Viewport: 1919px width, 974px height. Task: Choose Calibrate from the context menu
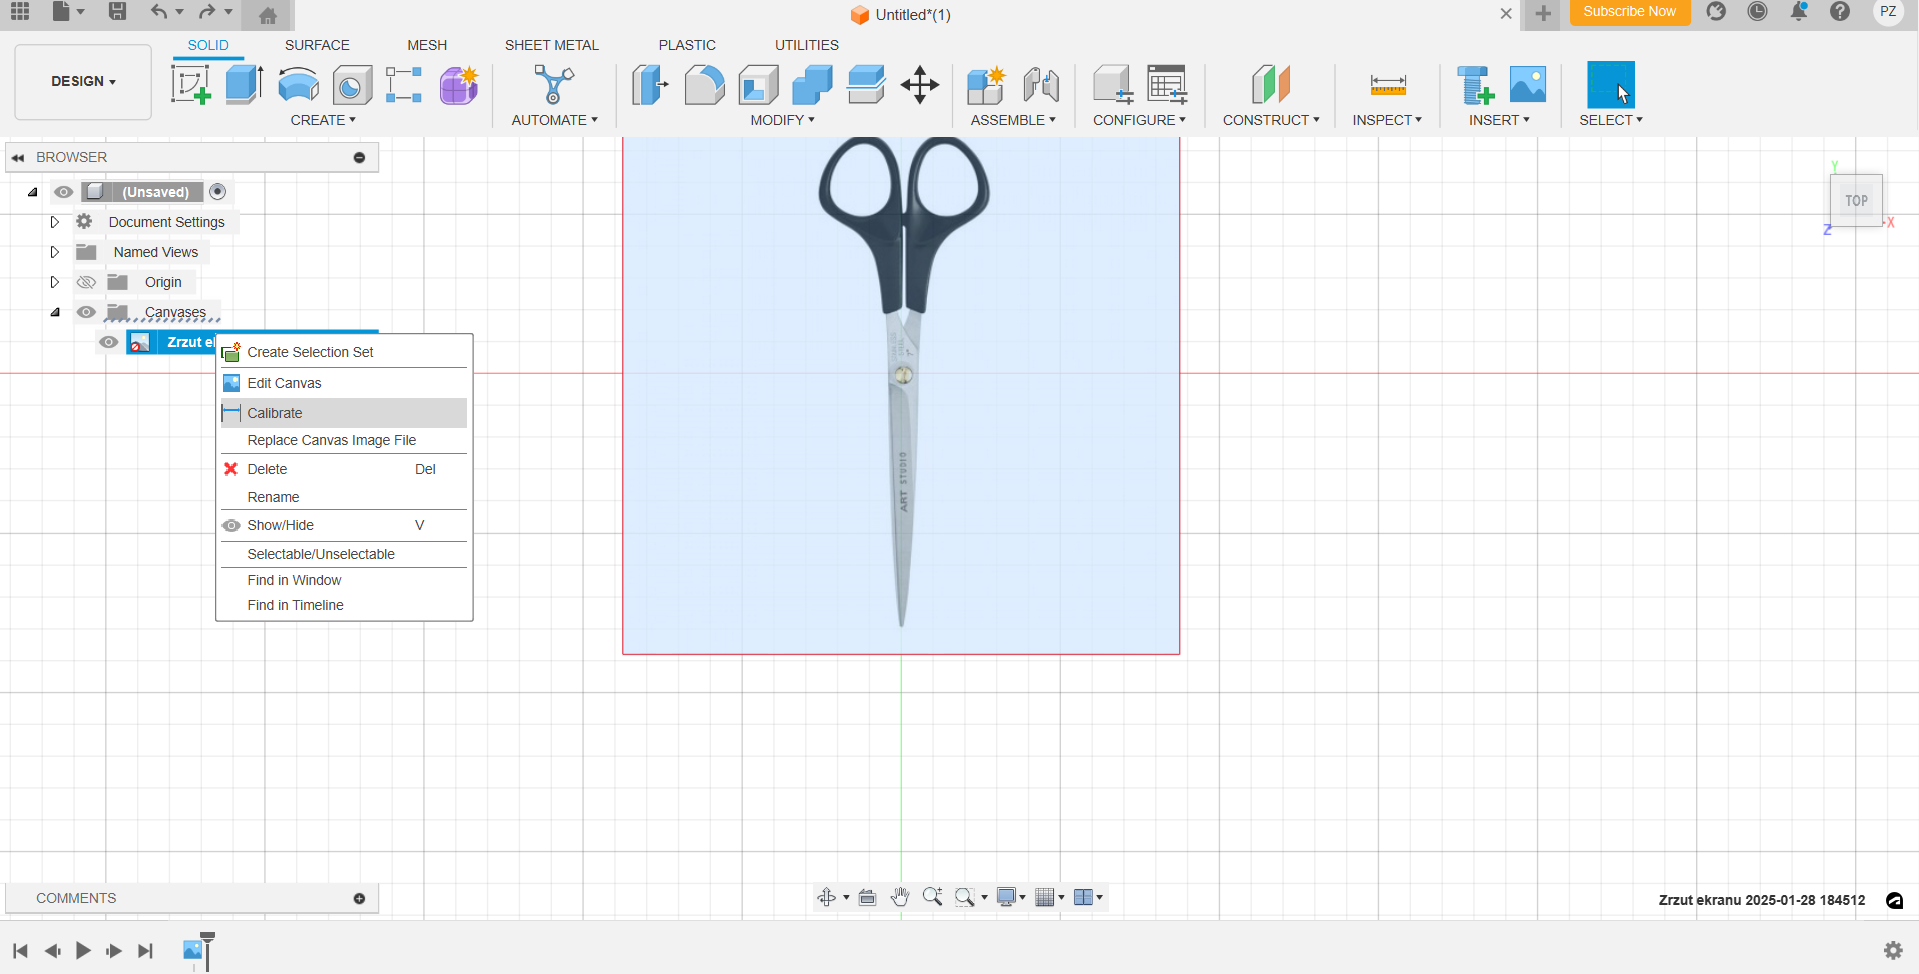tap(275, 413)
